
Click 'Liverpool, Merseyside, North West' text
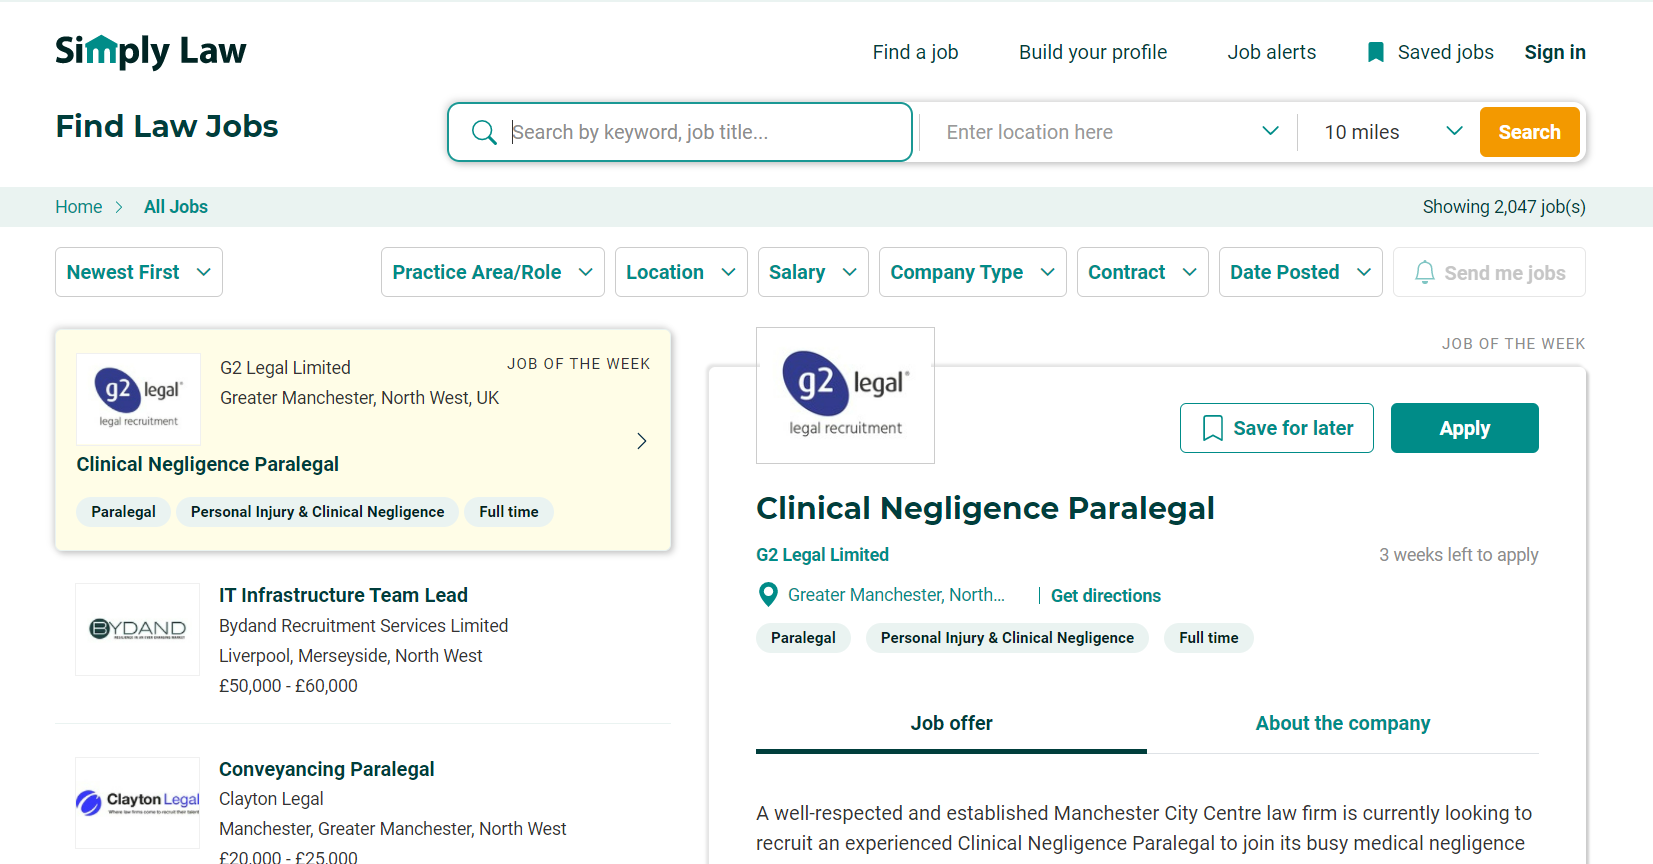tap(350, 656)
